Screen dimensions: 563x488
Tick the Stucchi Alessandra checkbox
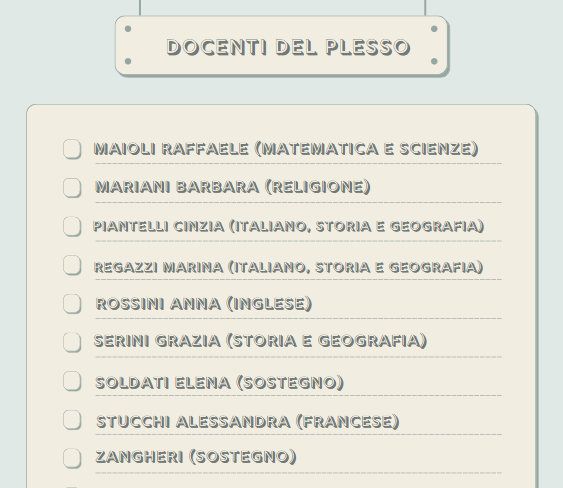coord(72,420)
